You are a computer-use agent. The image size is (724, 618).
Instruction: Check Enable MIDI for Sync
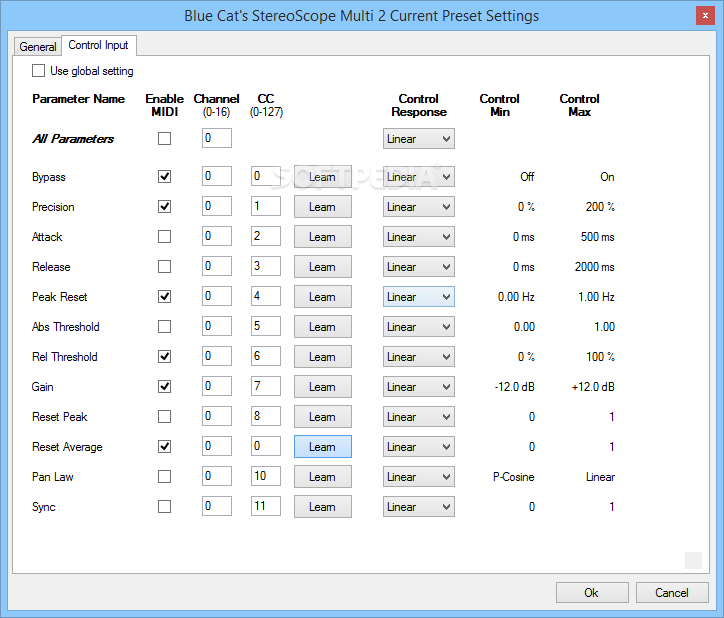pos(164,507)
